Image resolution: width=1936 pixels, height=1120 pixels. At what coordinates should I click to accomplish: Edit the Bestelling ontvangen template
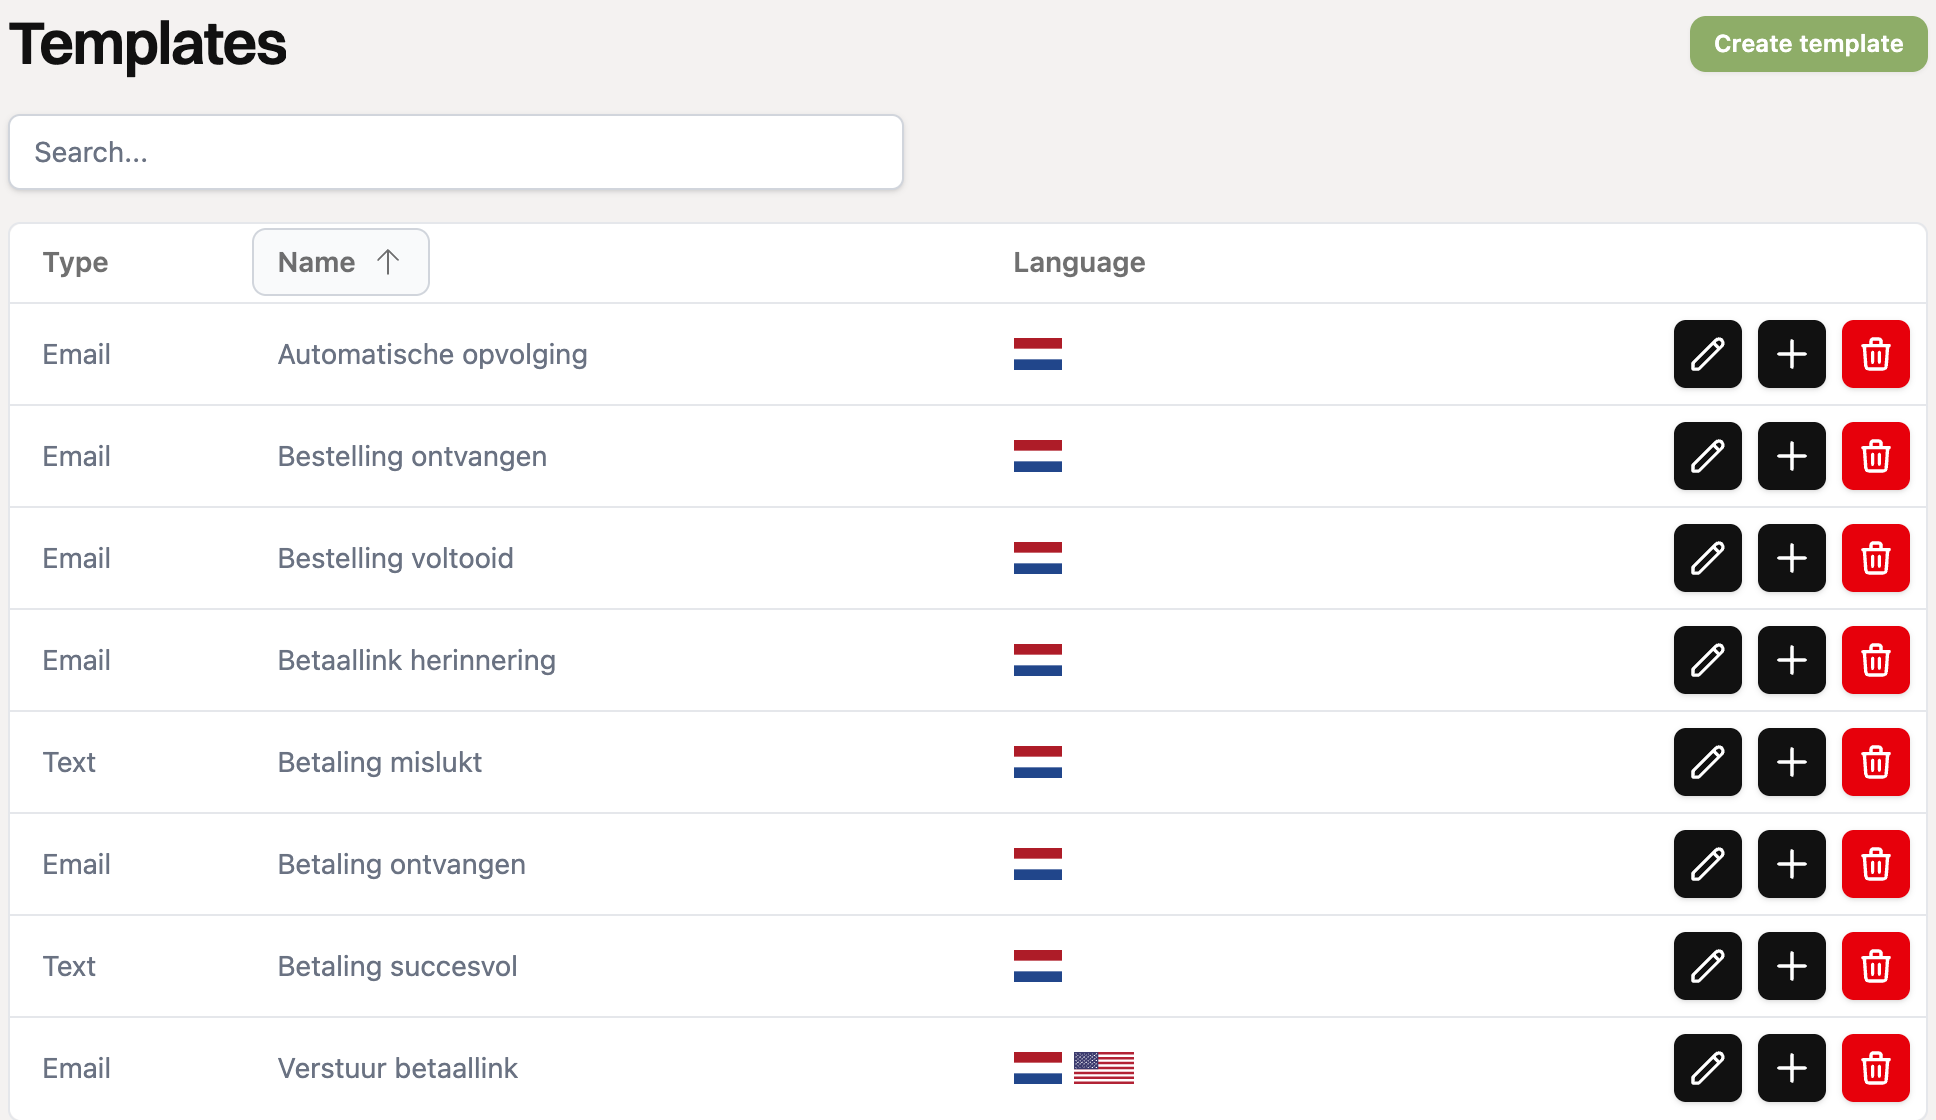(1708, 456)
